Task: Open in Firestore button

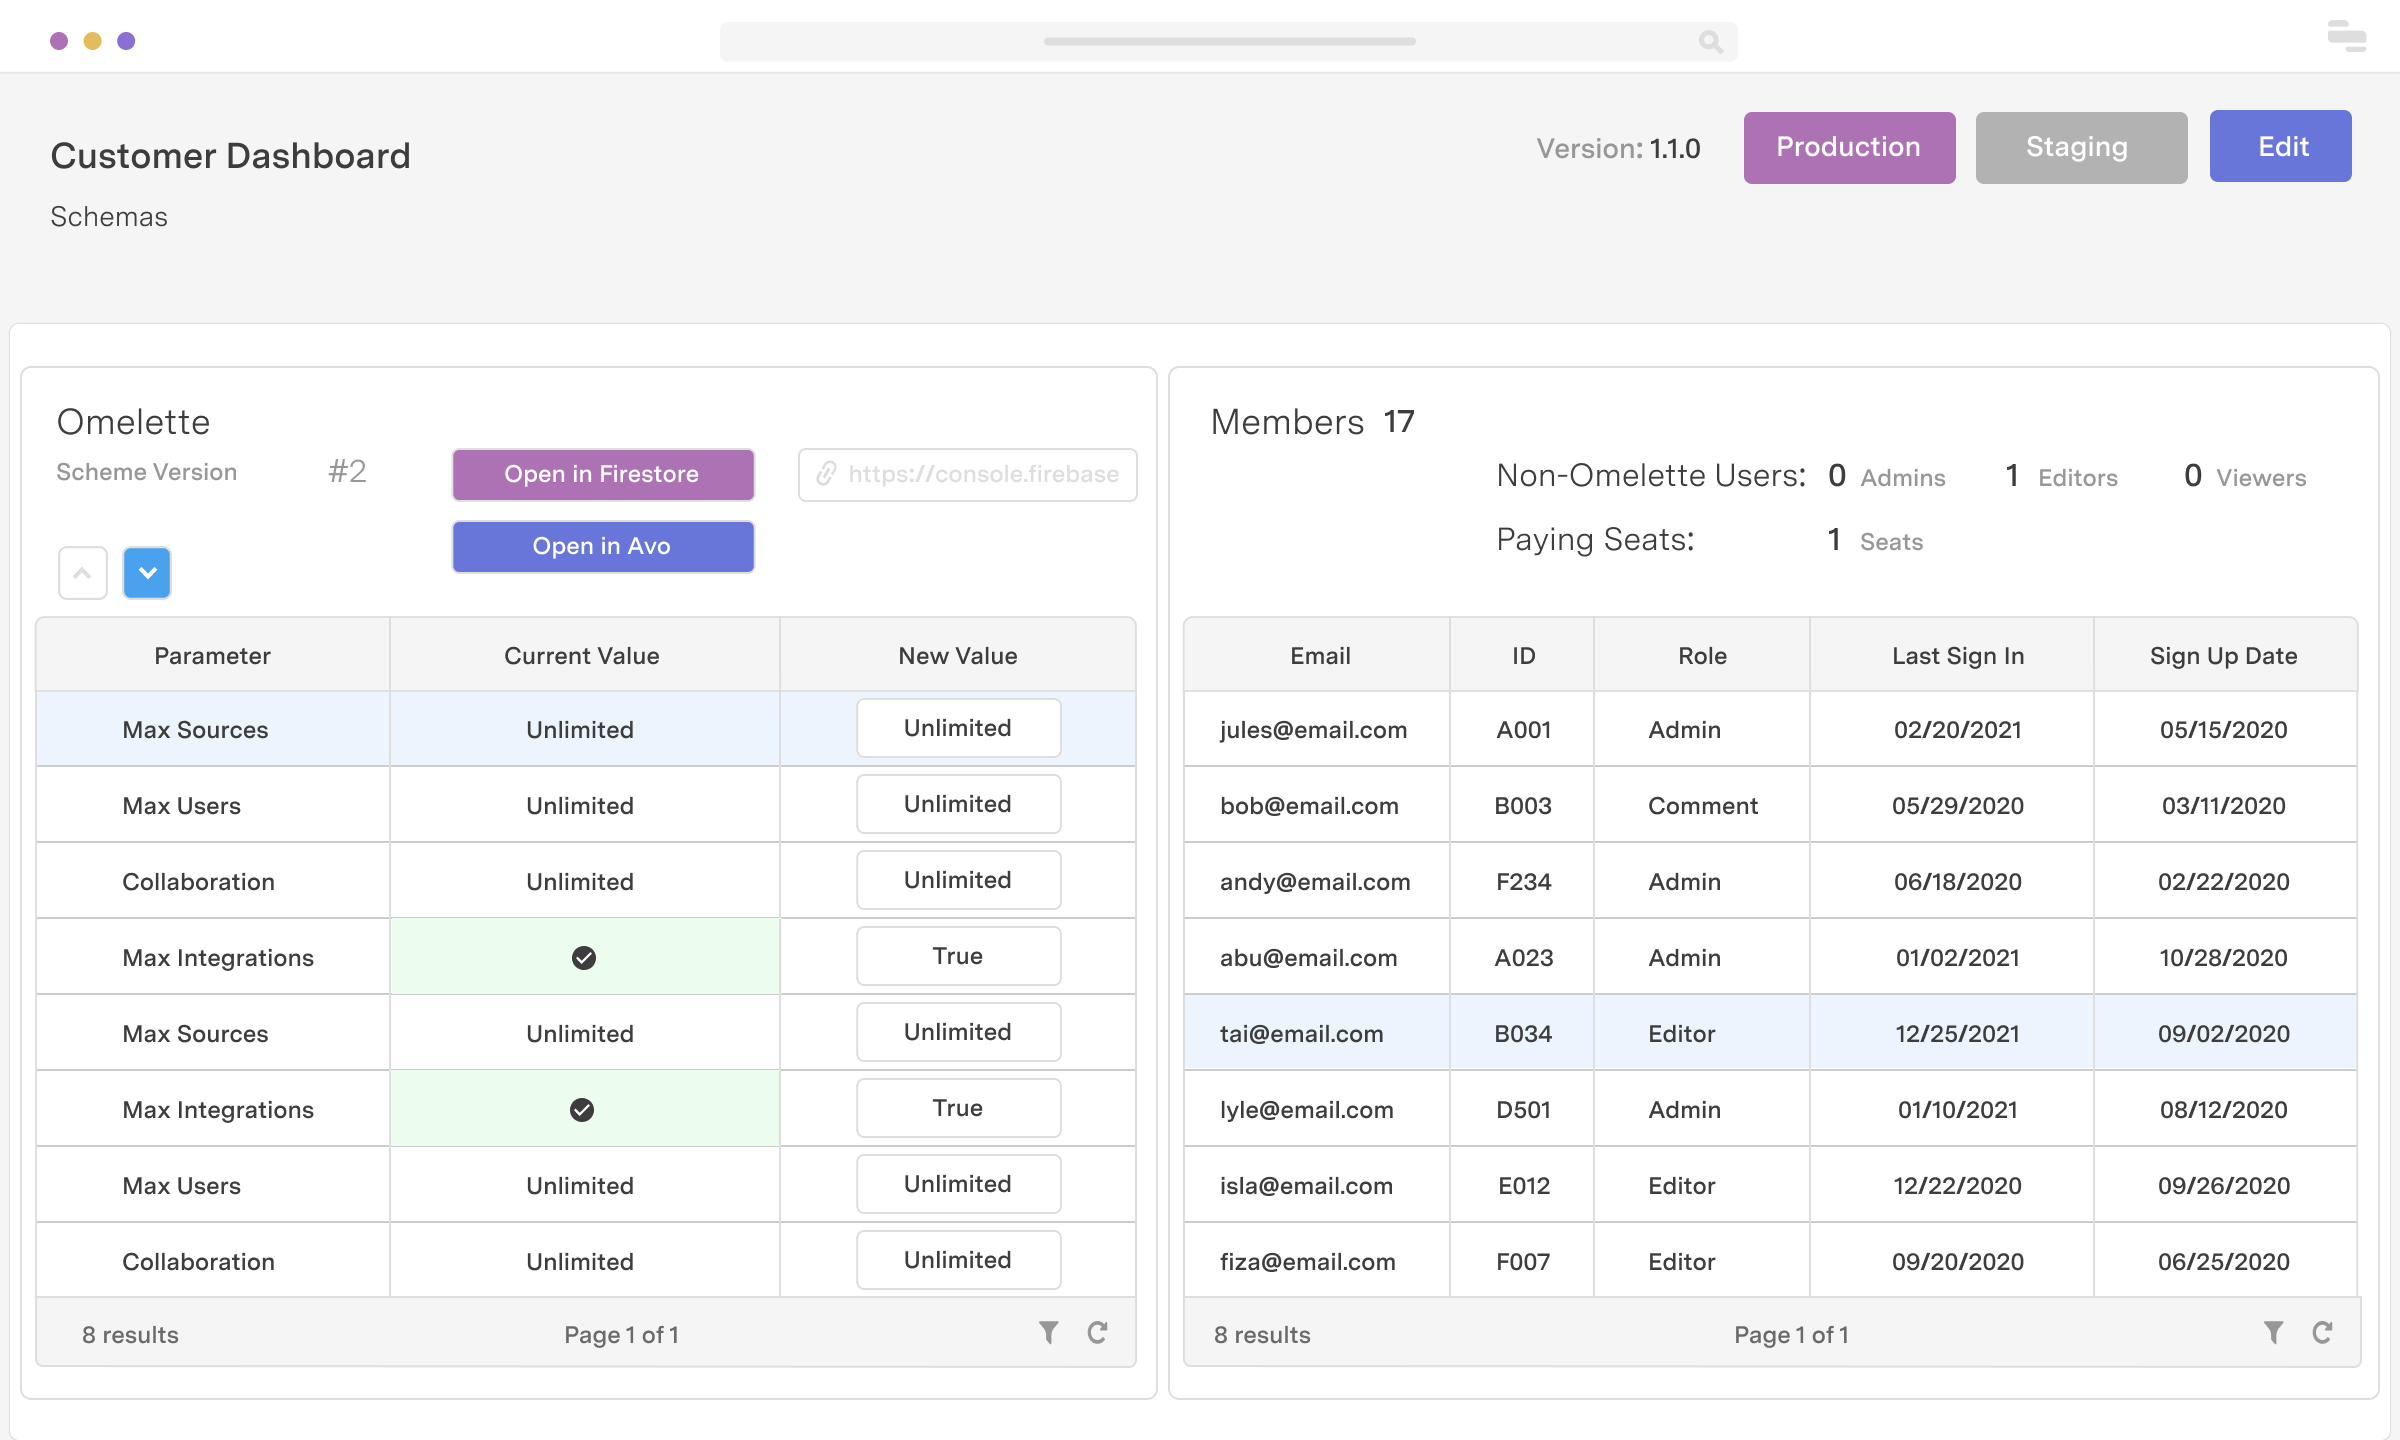Action: (x=603, y=473)
